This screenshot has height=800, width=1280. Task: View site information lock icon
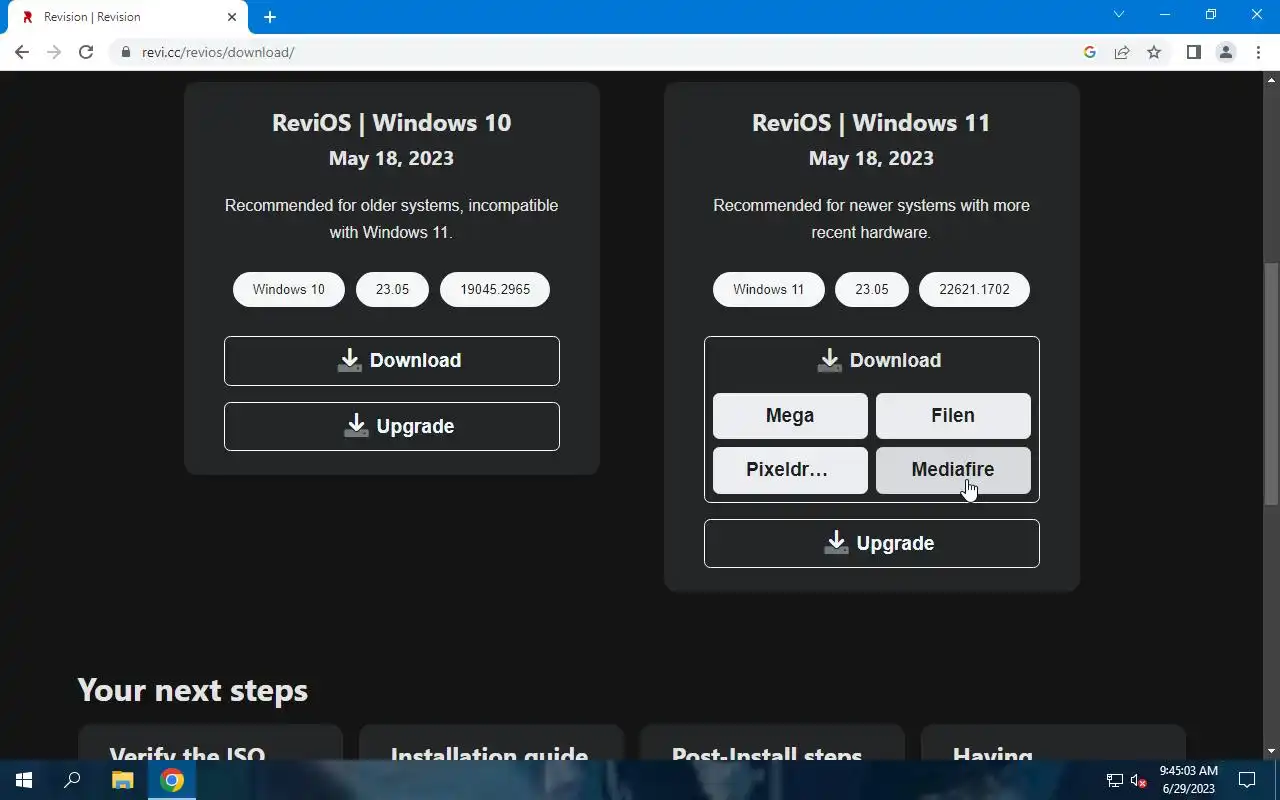click(126, 52)
